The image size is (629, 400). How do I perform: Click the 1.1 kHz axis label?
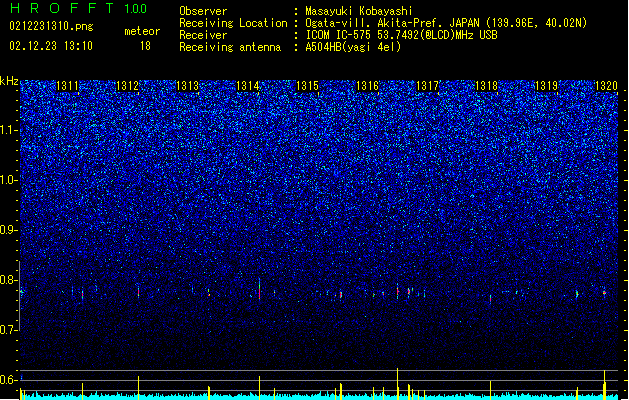pyautogui.click(x=8, y=130)
